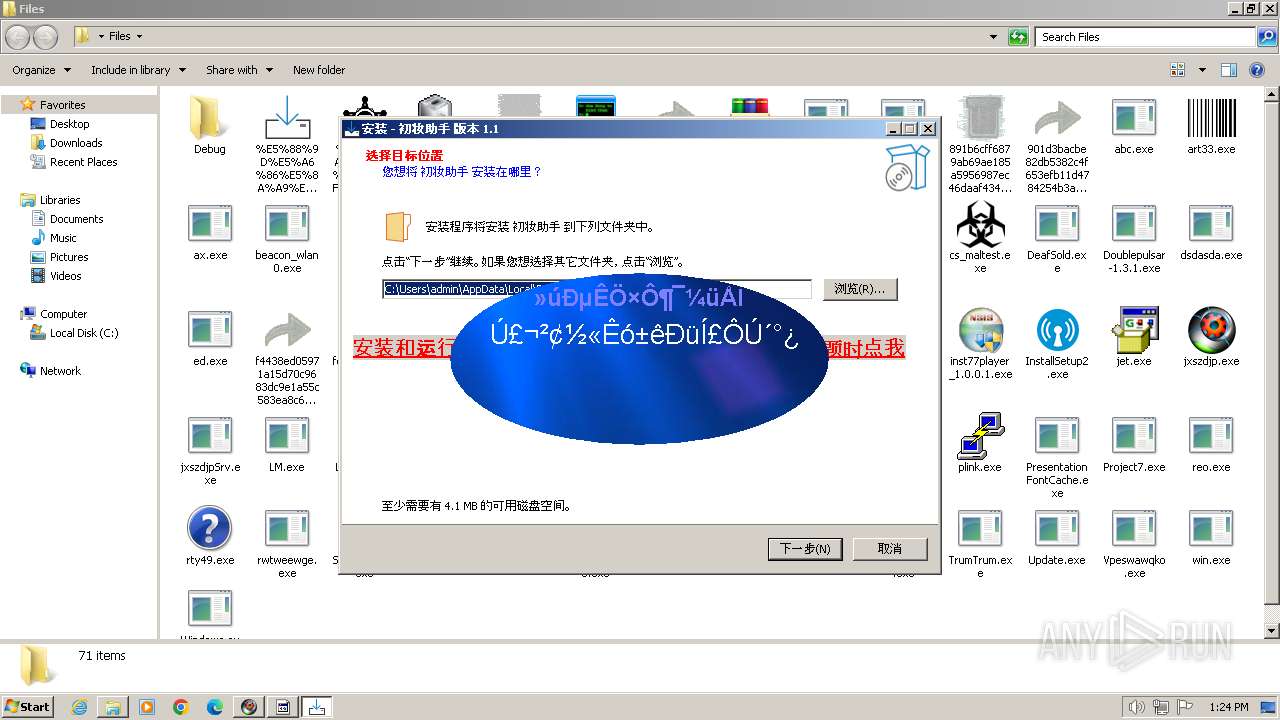
Task: Open Include in library dropdown
Action: coord(138,70)
